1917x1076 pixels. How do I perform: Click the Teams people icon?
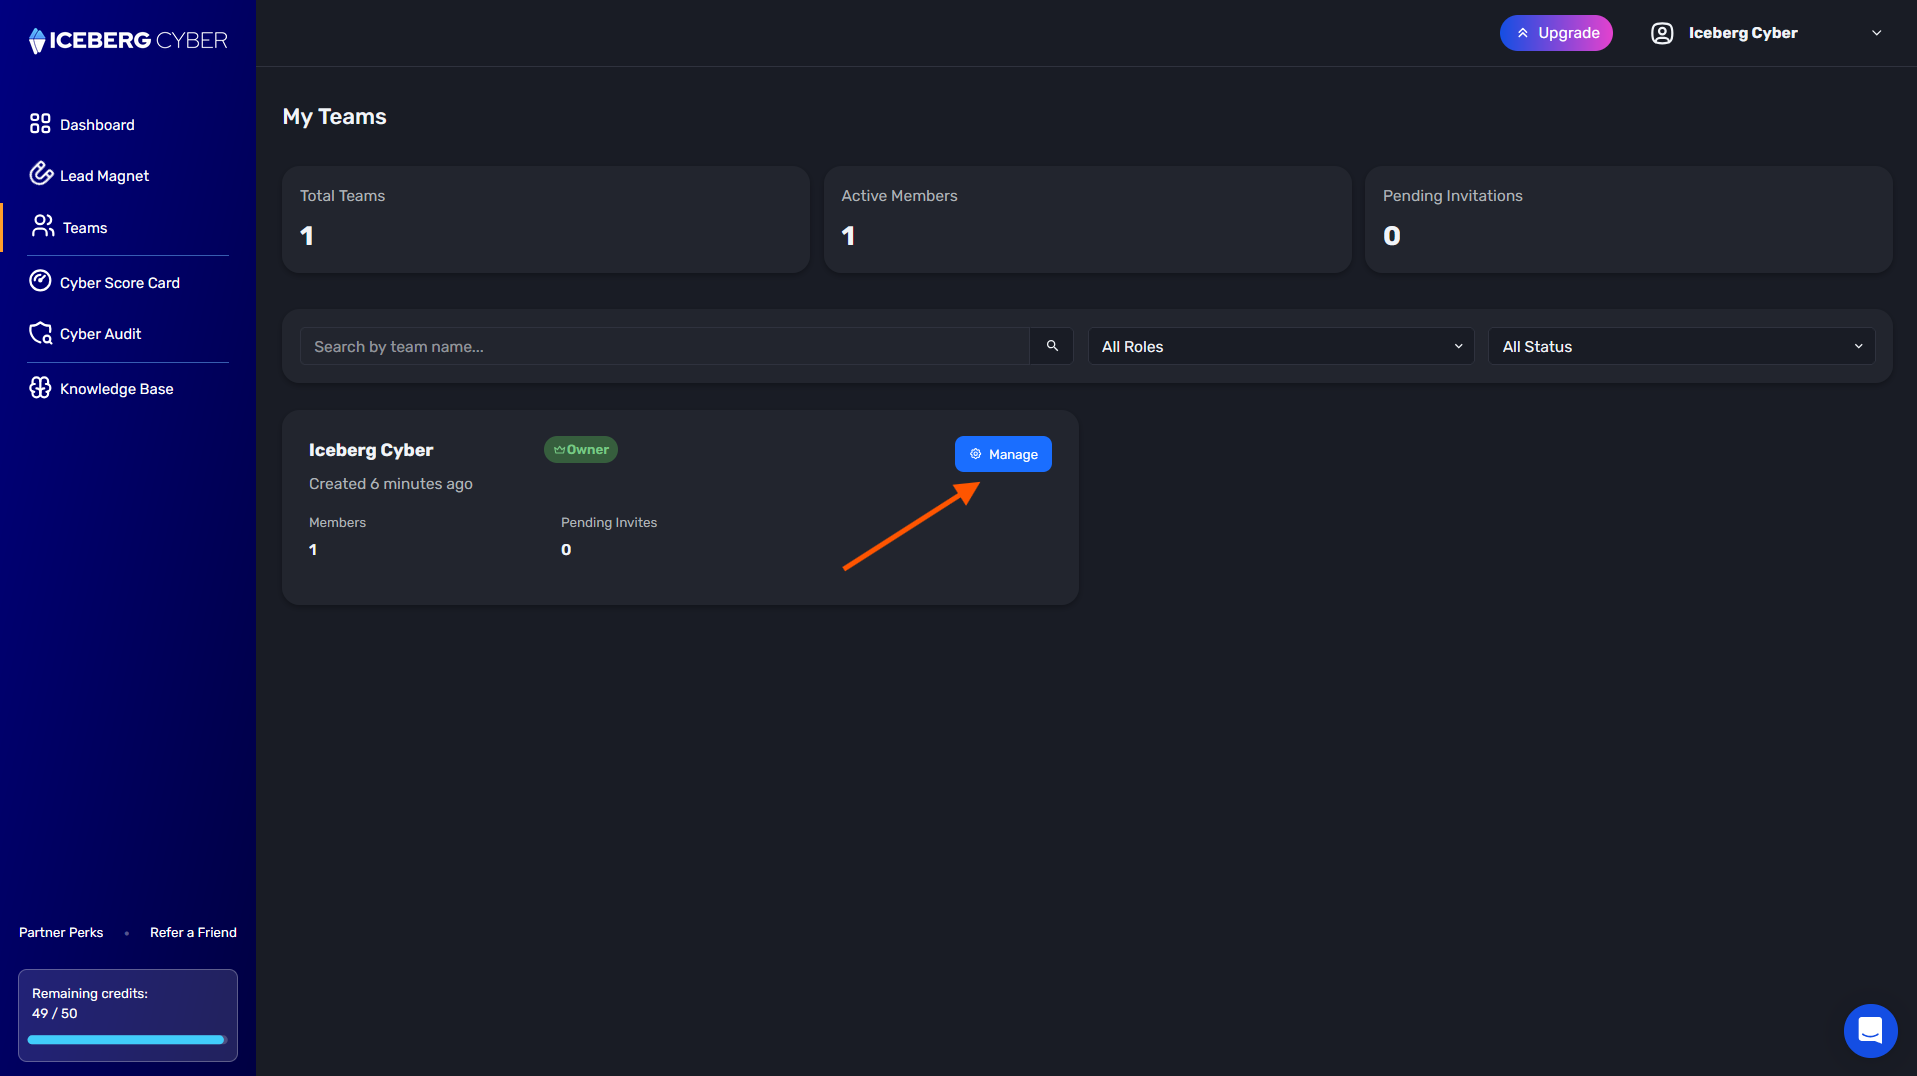click(x=43, y=226)
